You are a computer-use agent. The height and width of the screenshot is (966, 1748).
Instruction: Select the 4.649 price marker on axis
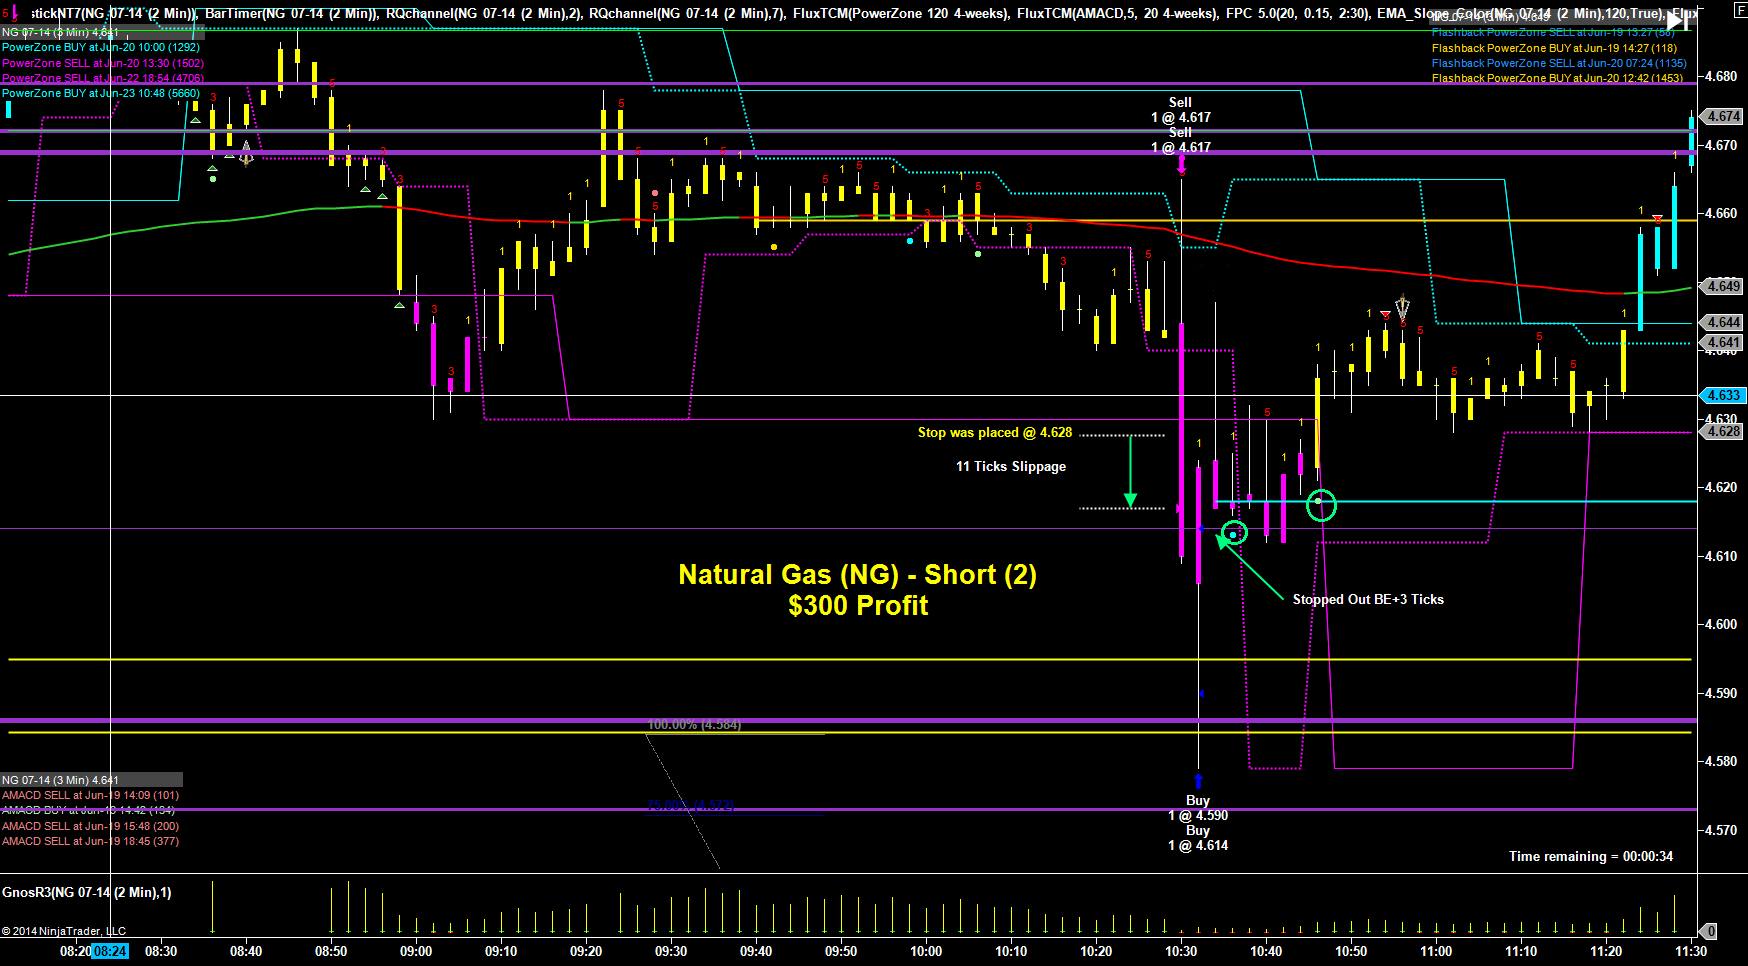coord(1723,286)
